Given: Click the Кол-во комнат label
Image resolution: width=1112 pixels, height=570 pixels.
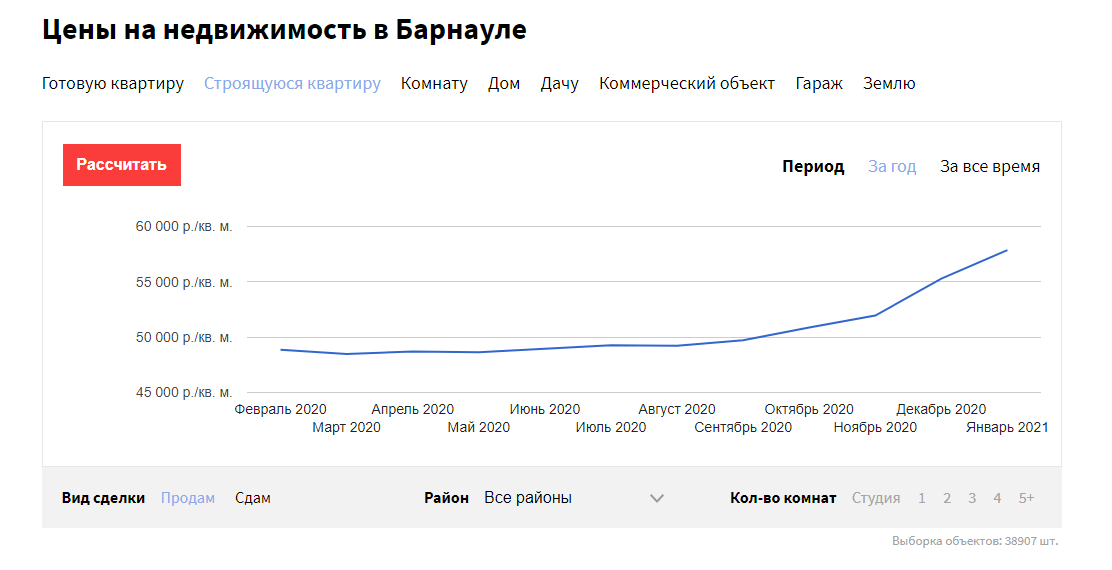Looking at the screenshot, I should pyautogui.click(x=784, y=498).
